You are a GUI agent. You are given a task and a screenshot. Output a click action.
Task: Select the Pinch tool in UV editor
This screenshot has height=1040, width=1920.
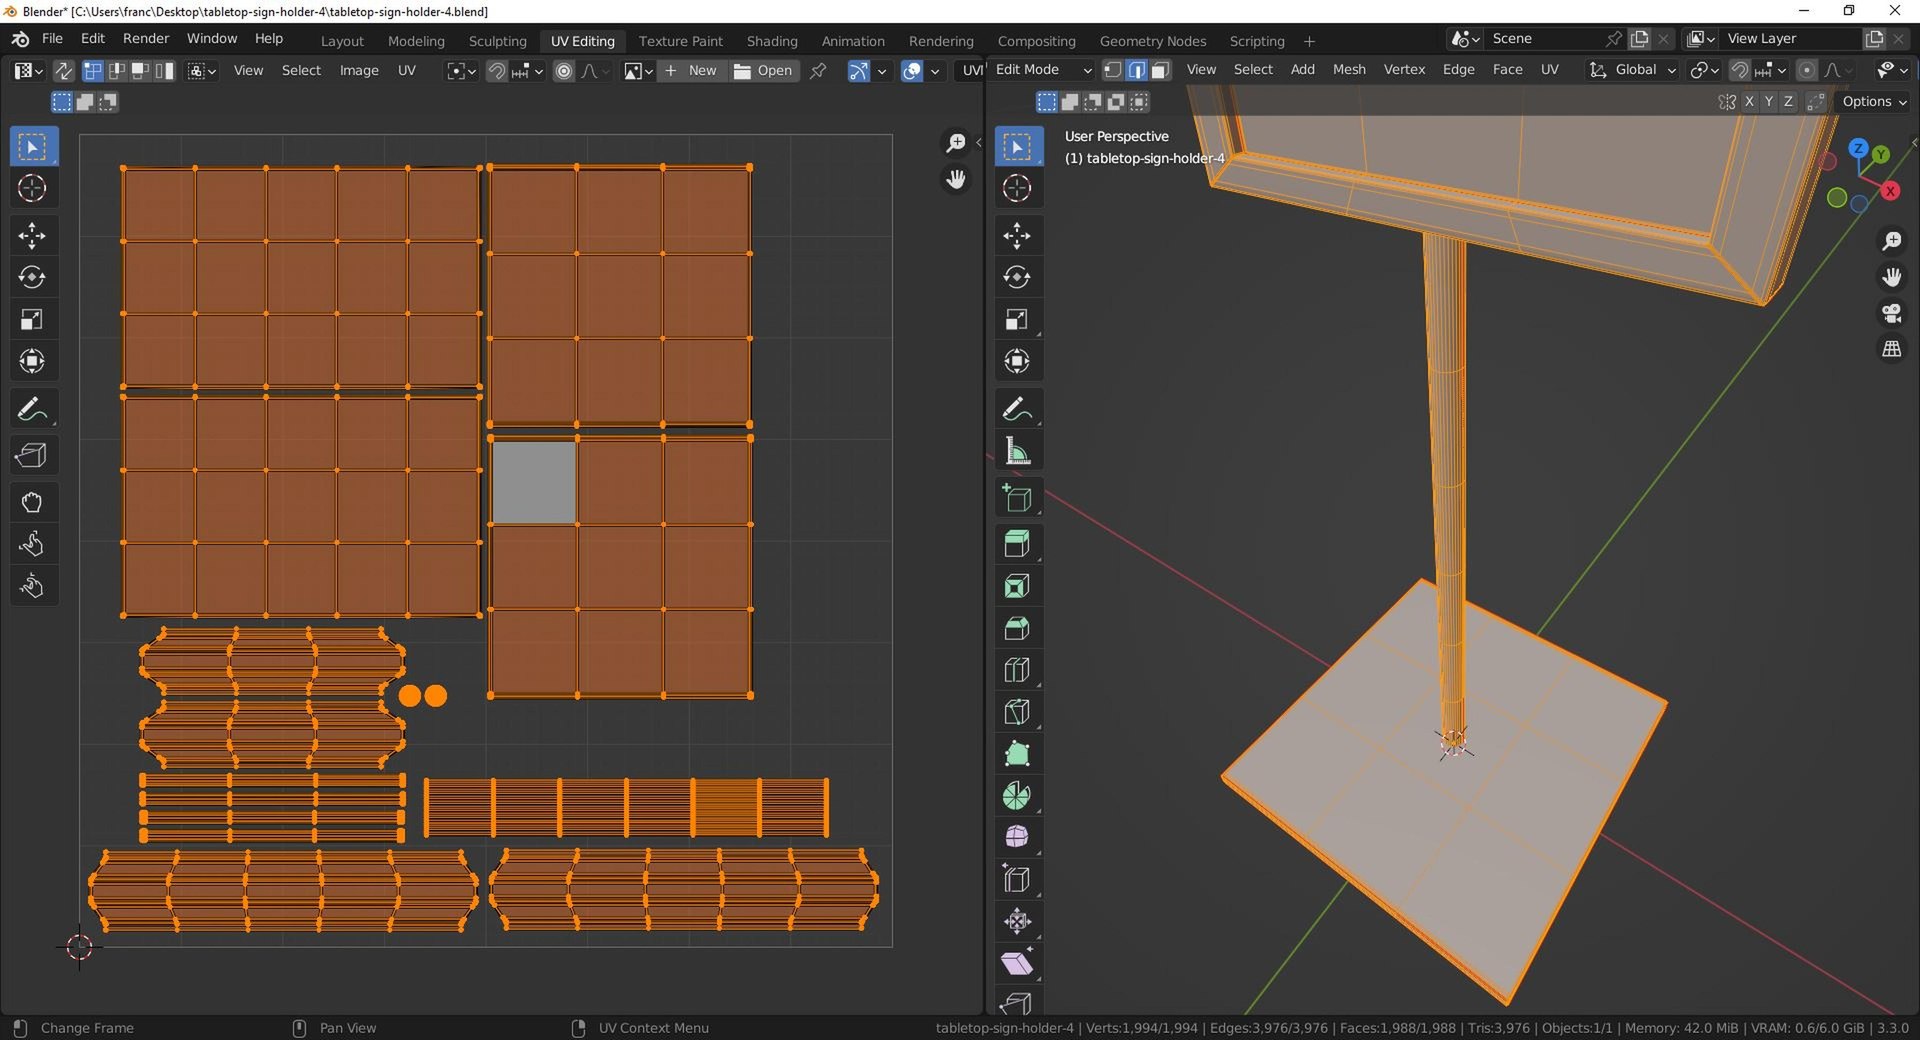click(32, 586)
